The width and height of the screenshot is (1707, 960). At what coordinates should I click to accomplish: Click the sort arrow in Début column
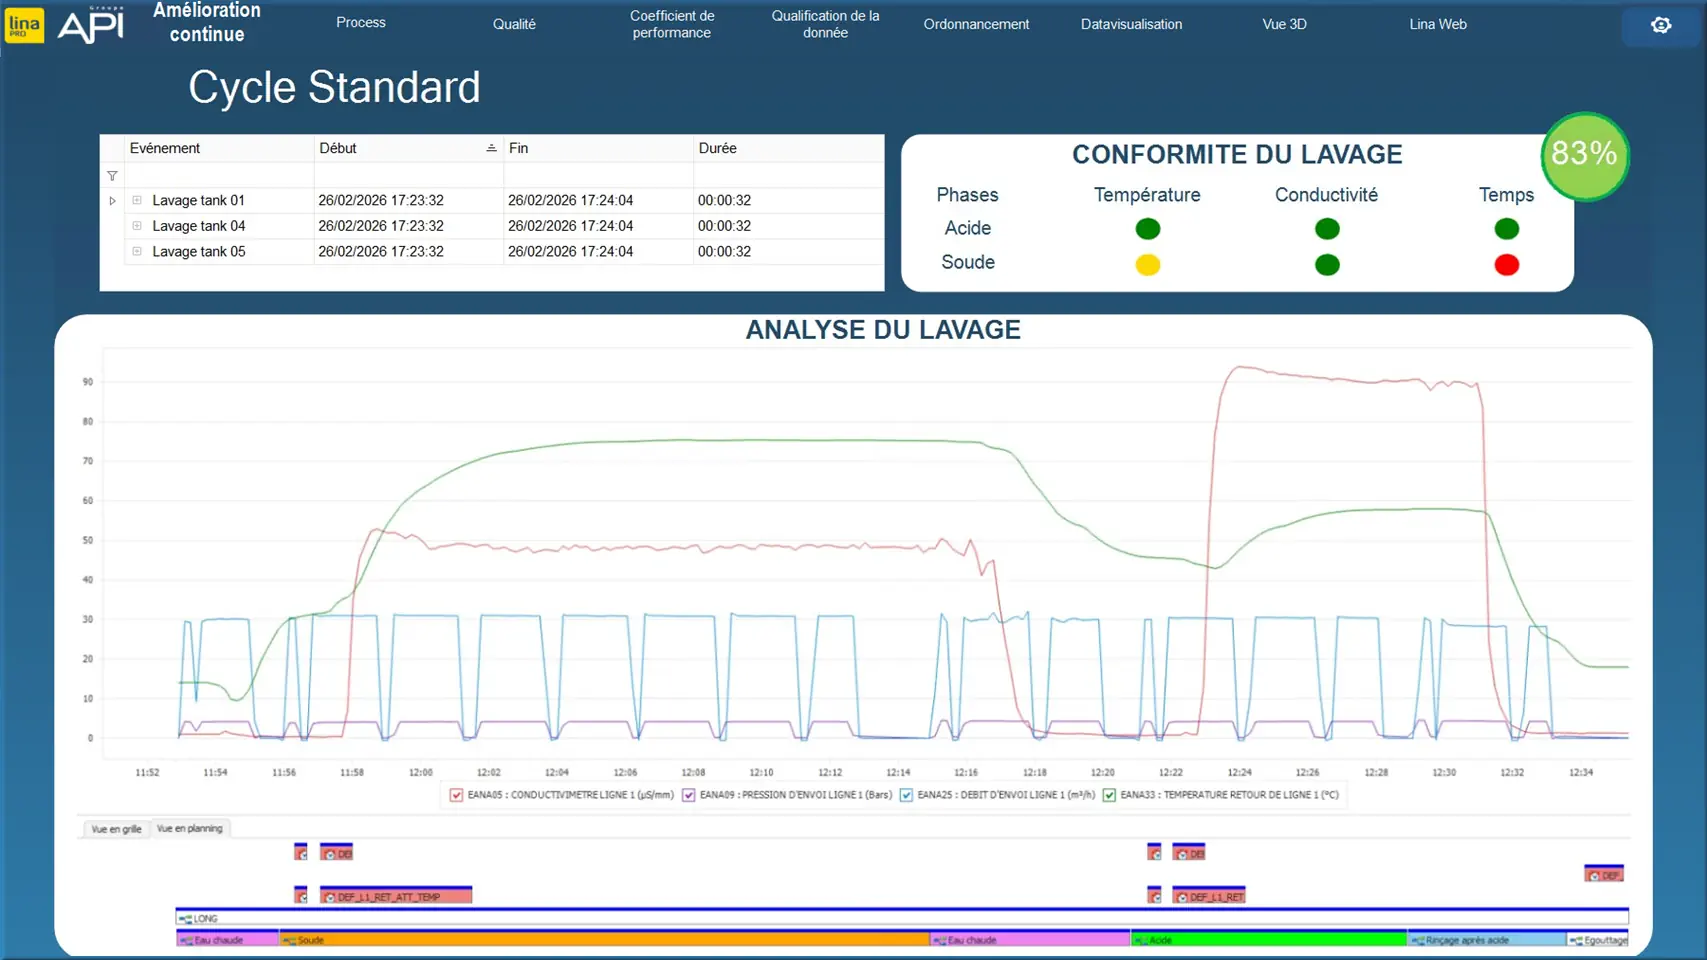pyautogui.click(x=491, y=148)
